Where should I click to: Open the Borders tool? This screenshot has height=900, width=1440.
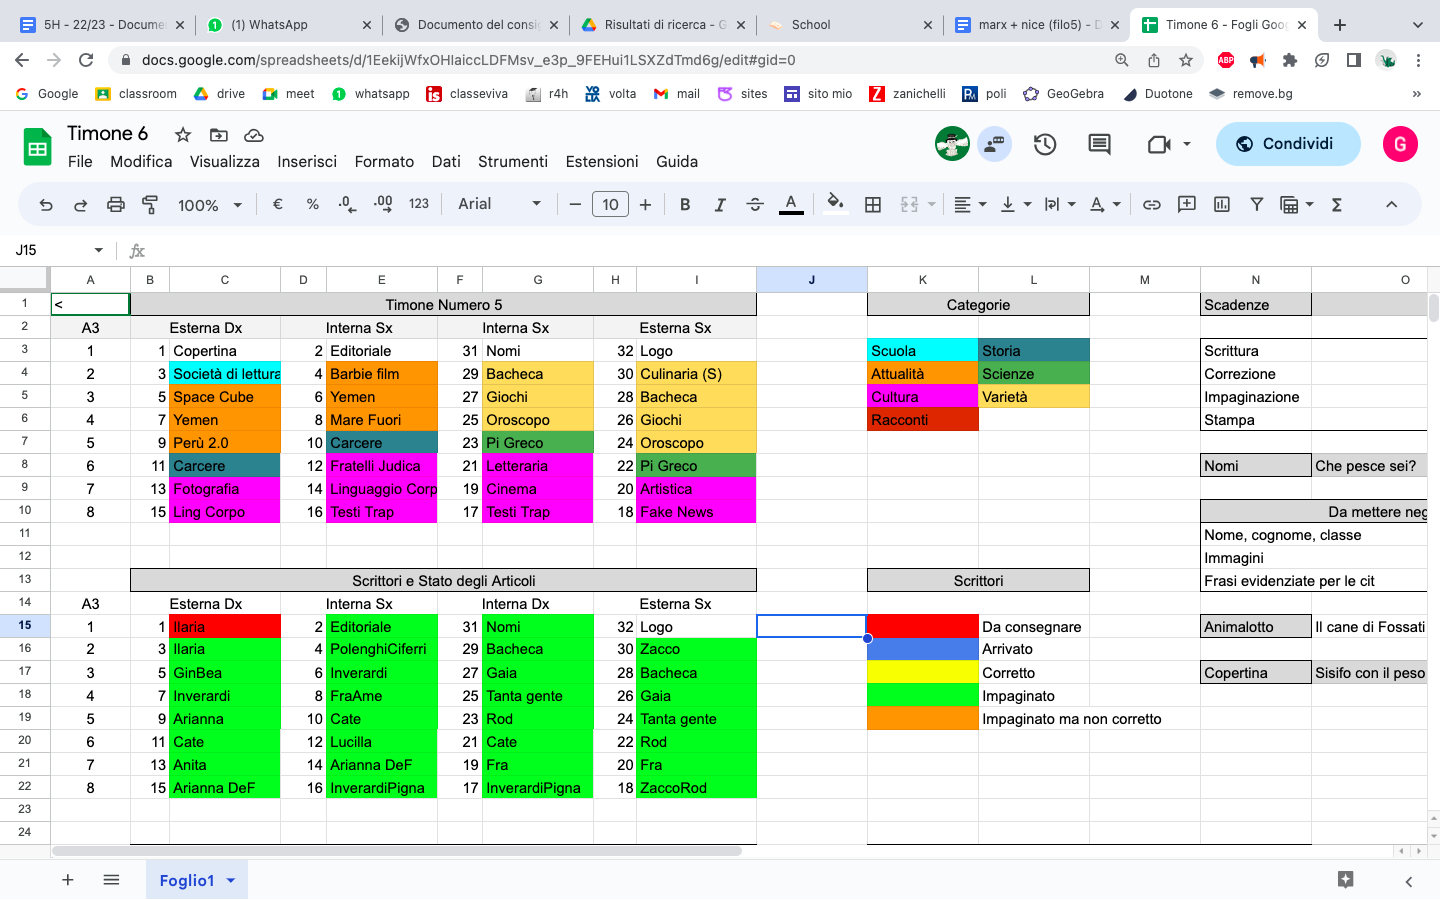tap(873, 204)
